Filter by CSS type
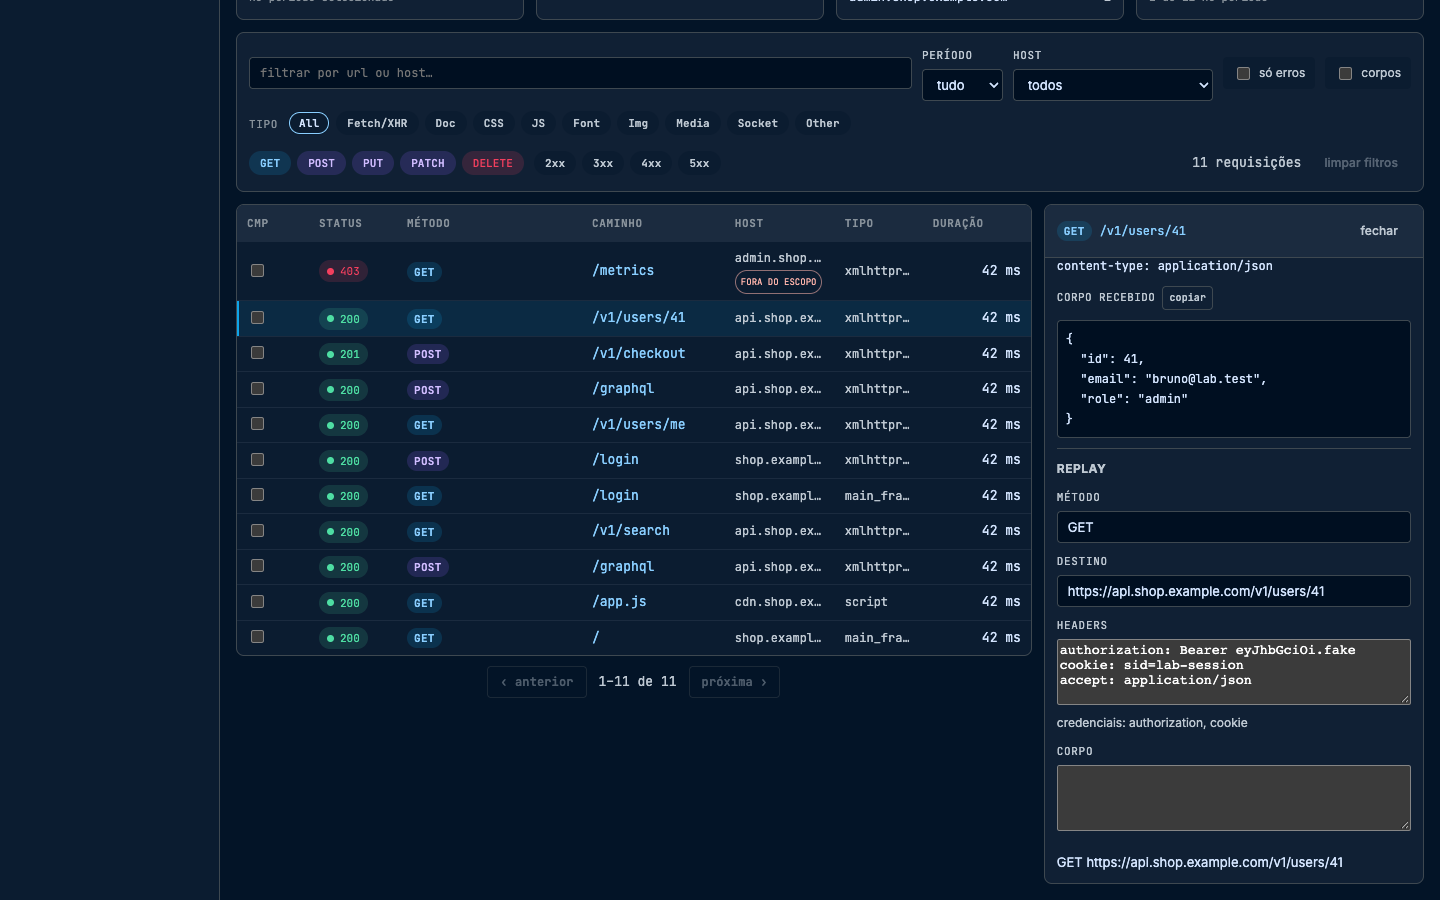1440x900 pixels. pos(494,123)
